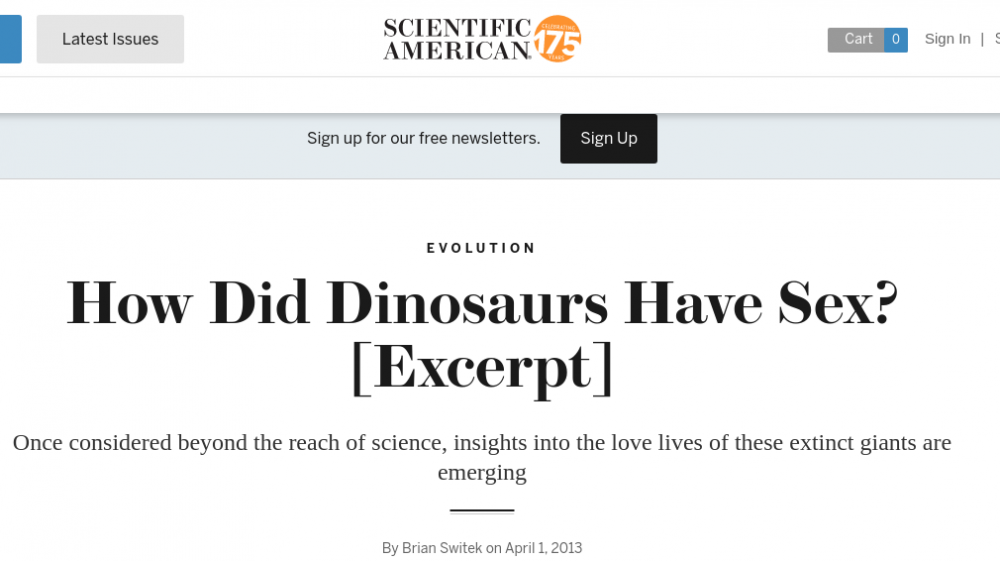Open the Cart
This screenshot has height=561, width=1000.
click(857, 39)
